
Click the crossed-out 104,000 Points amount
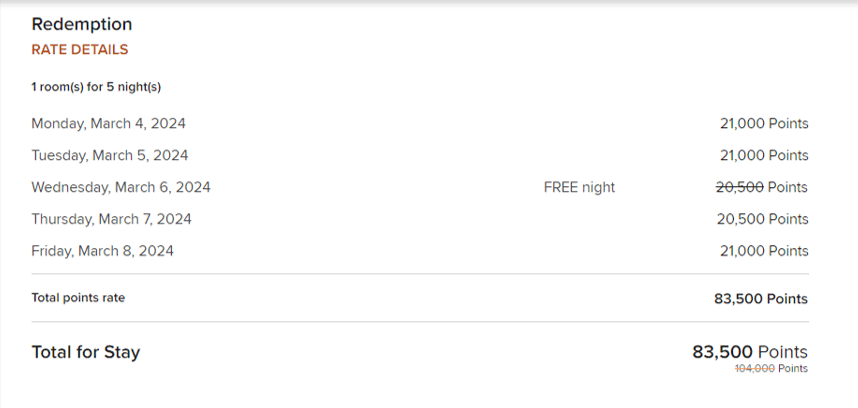point(771,369)
